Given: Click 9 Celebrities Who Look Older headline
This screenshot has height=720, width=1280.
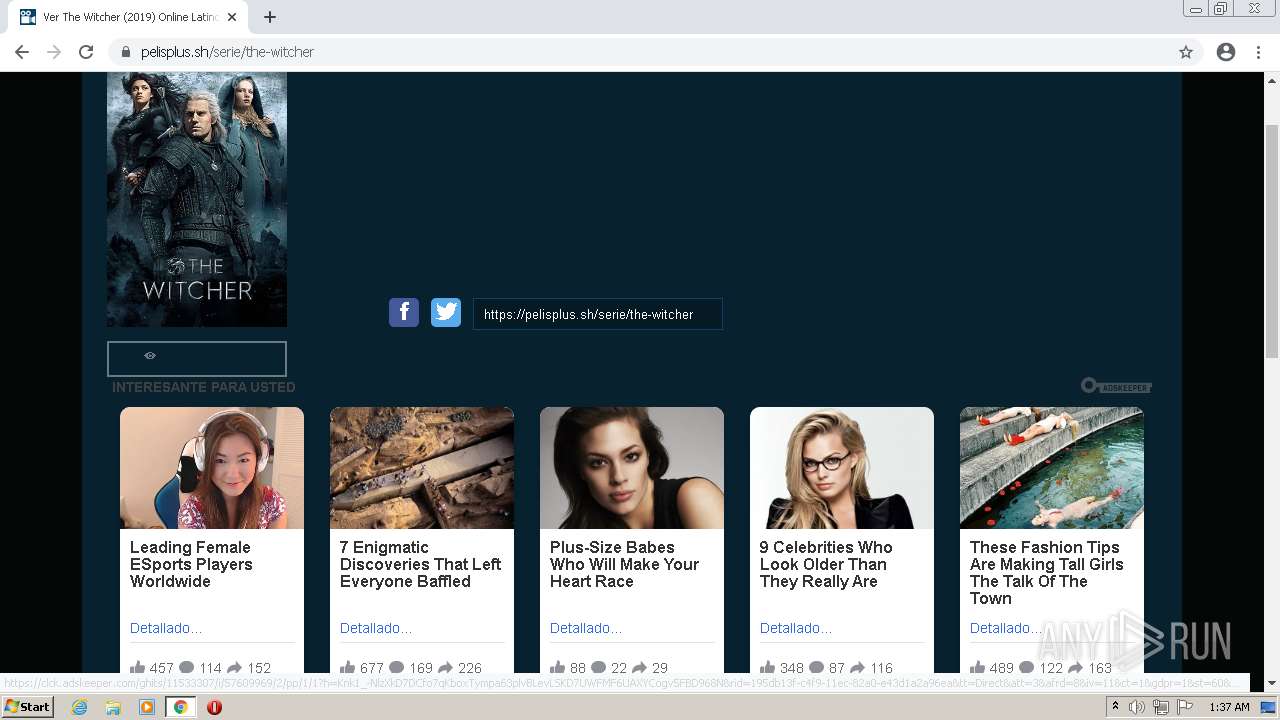Looking at the screenshot, I should [x=826, y=564].
